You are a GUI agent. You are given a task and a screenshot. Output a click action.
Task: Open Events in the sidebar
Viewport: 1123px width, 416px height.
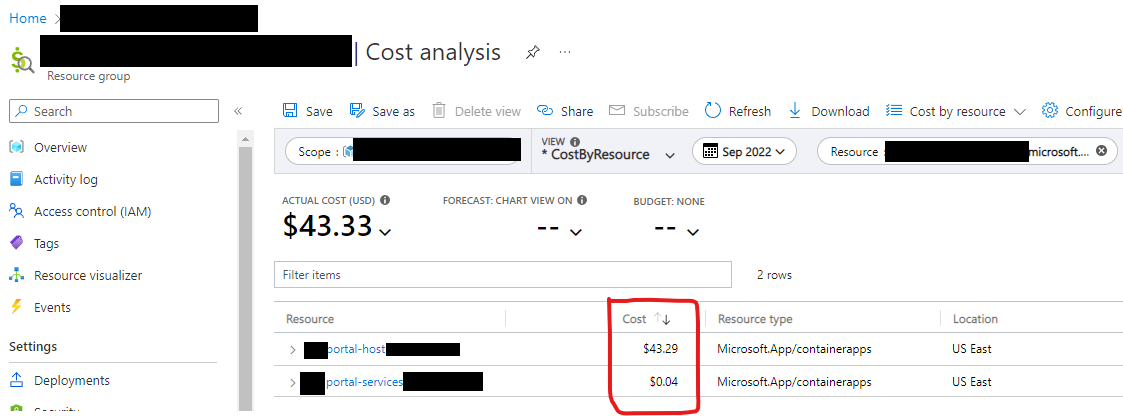(x=52, y=307)
